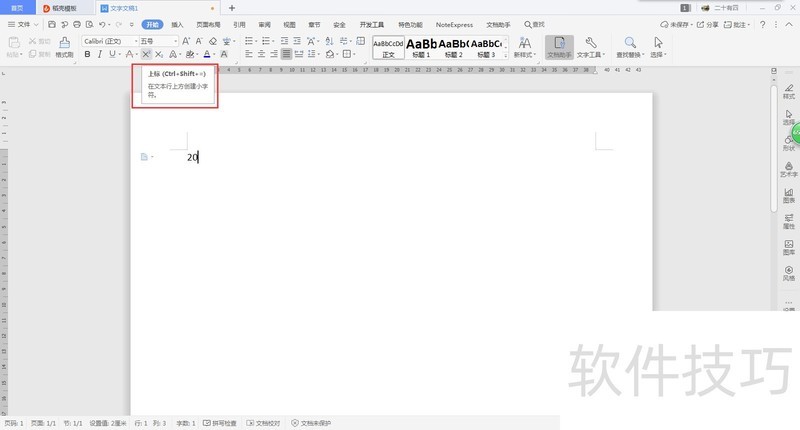The width and height of the screenshot is (800, 430).
Task: Open Print Preview from quick access toolbar
Action: [89, 24]
